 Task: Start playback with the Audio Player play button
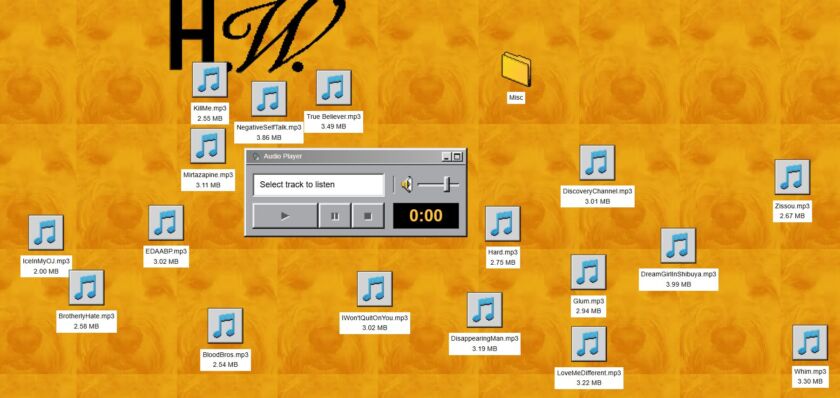pos(285,216)
